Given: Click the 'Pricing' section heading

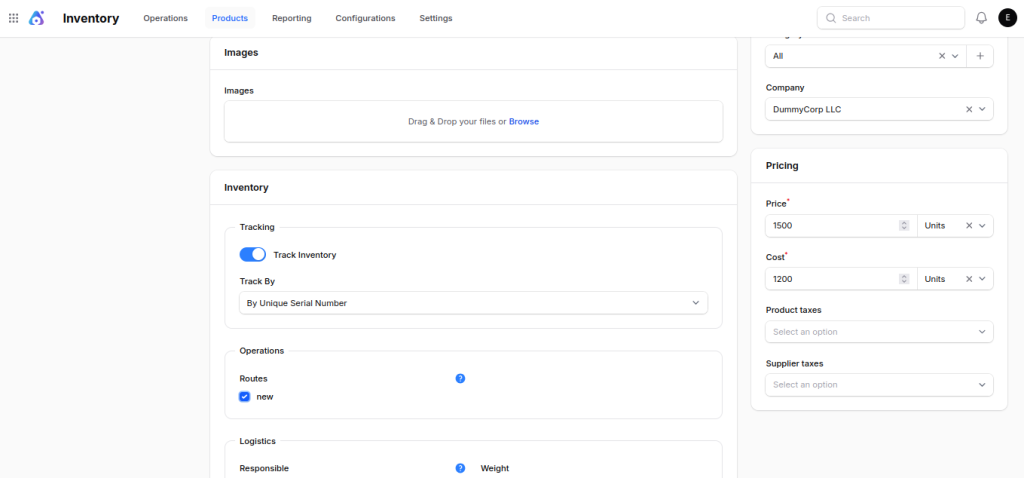Looking at the screenshot, I should pyautogui.click(x=782, y=166).
